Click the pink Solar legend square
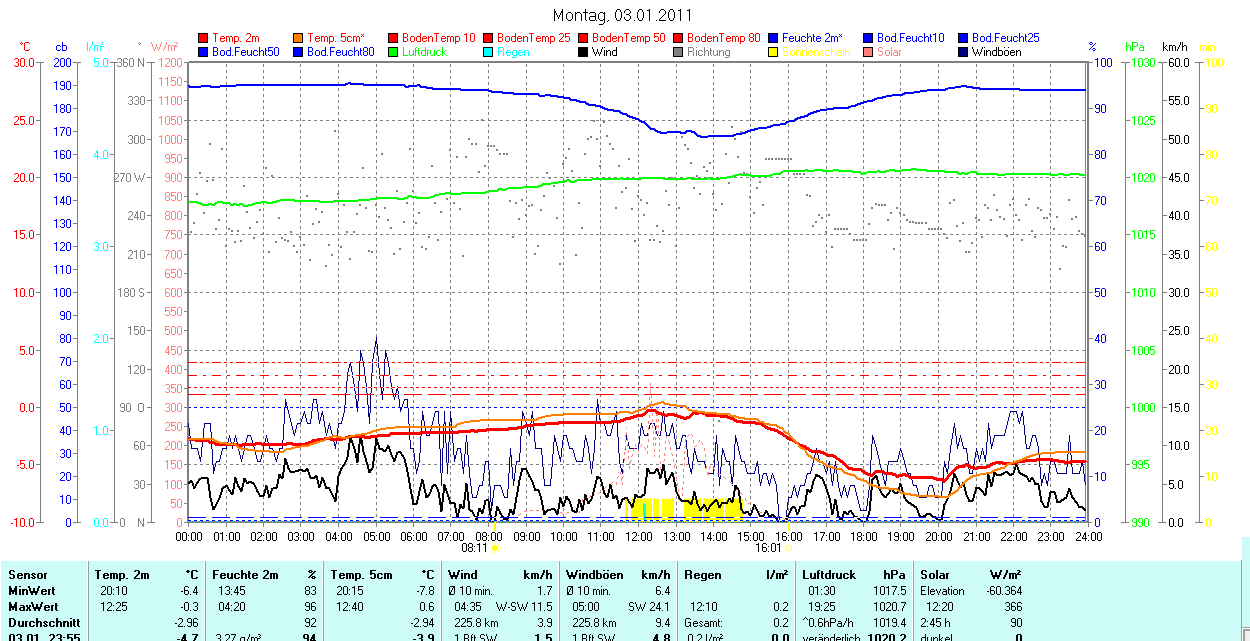Screen dimensions: 1250x641 coord(869,52)
